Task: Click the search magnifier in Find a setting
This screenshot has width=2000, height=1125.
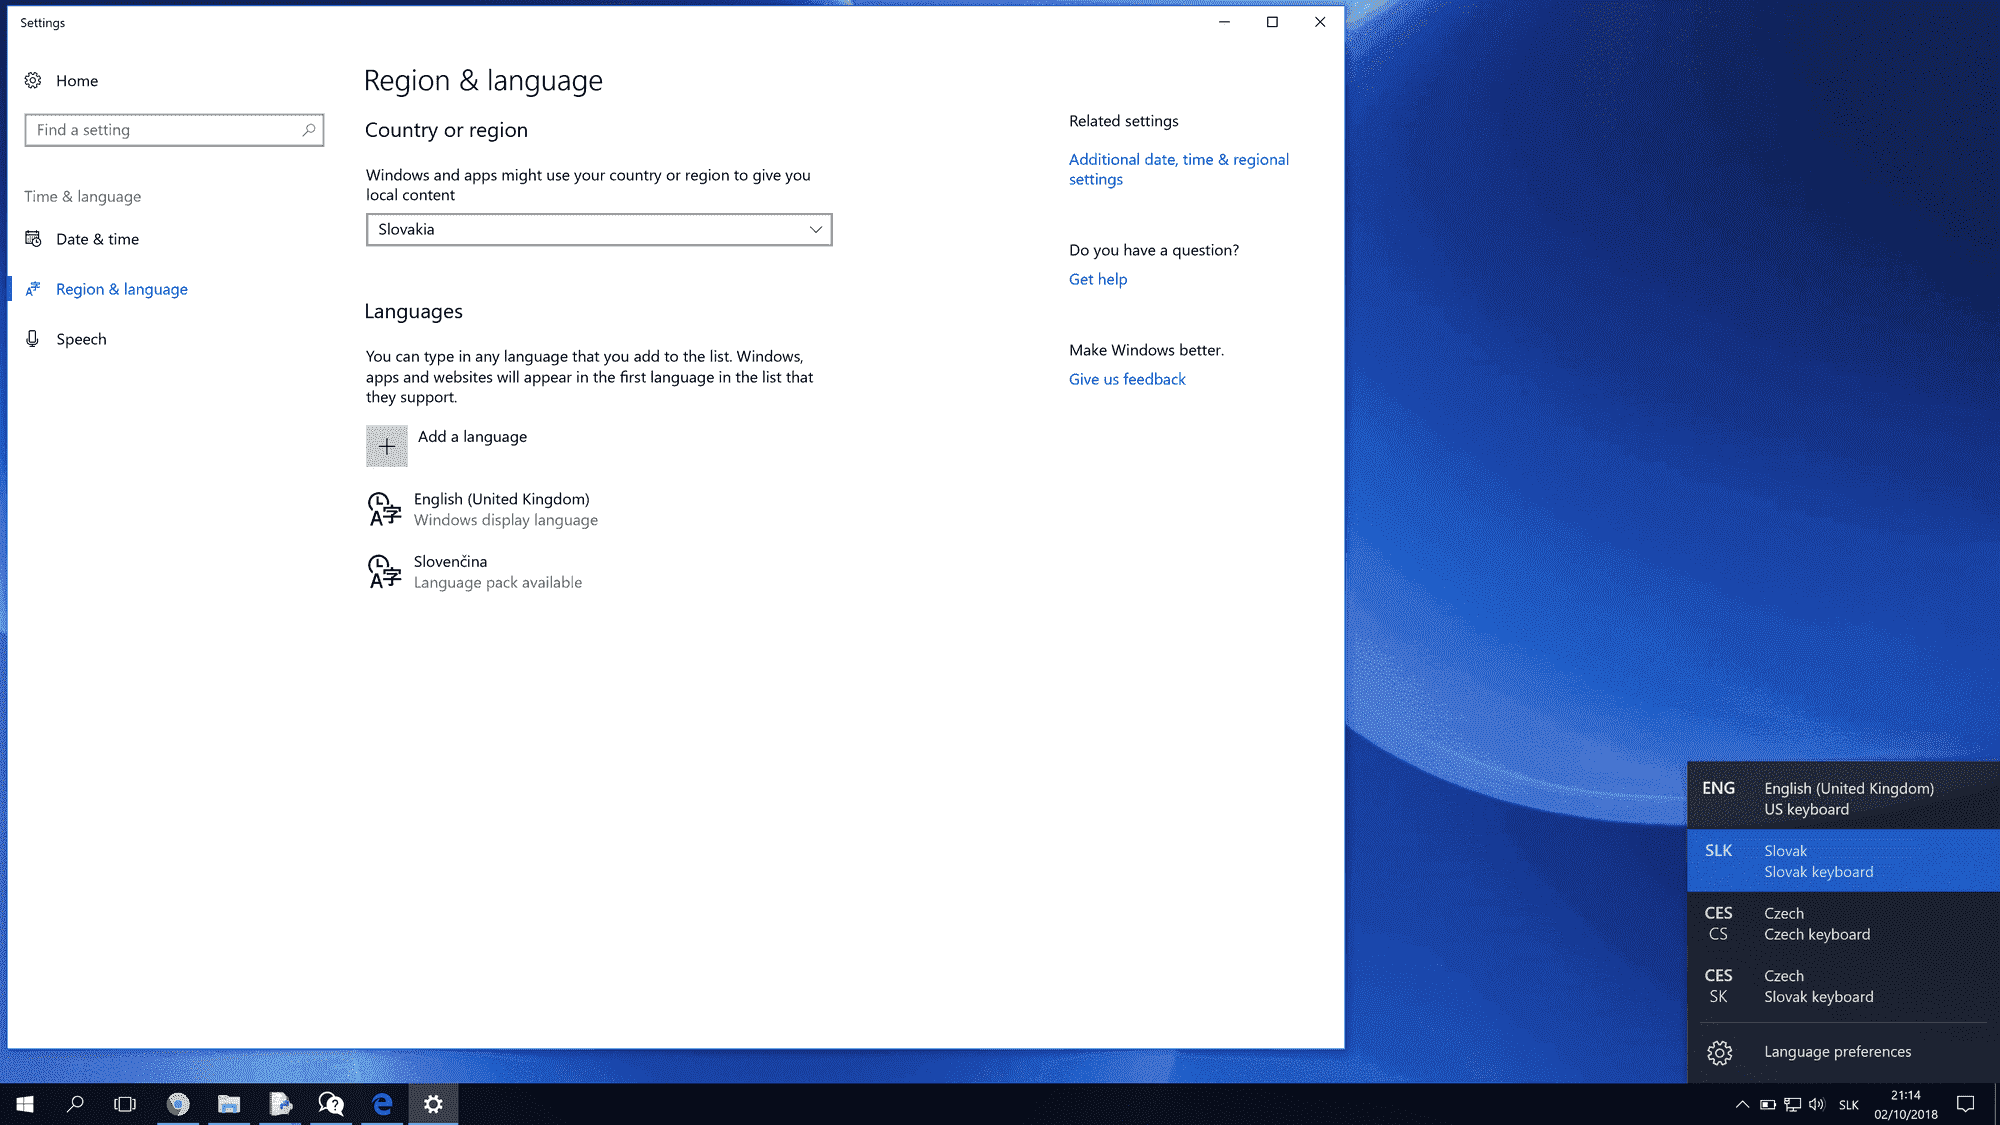Action: coord(309,130)
